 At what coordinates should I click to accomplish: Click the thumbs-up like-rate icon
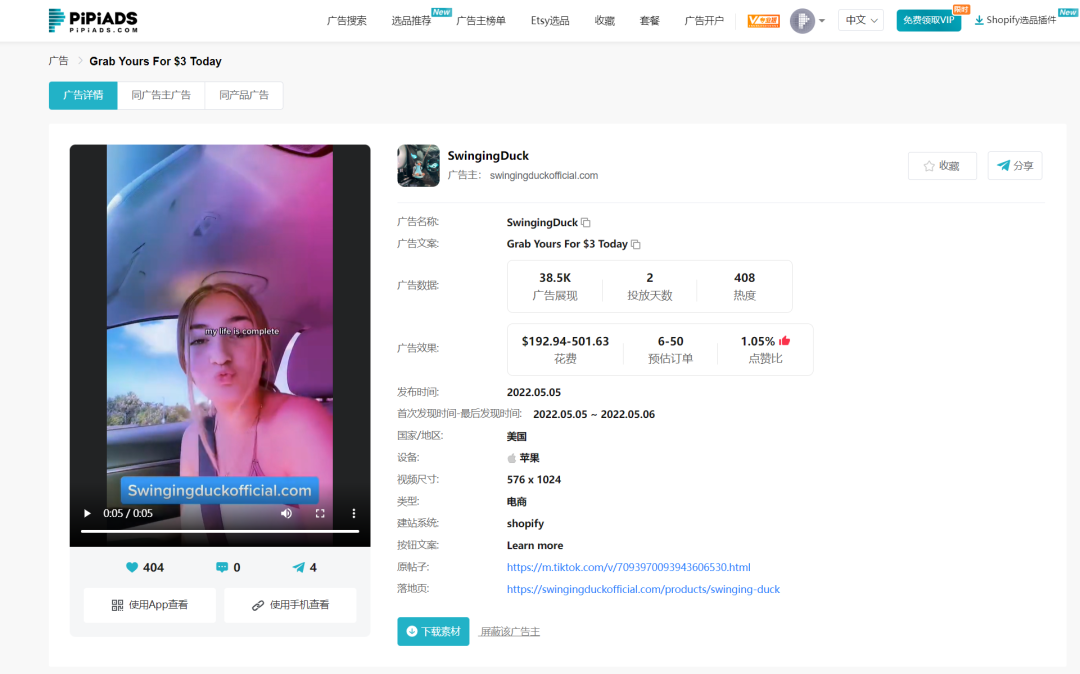pos(785,341)
